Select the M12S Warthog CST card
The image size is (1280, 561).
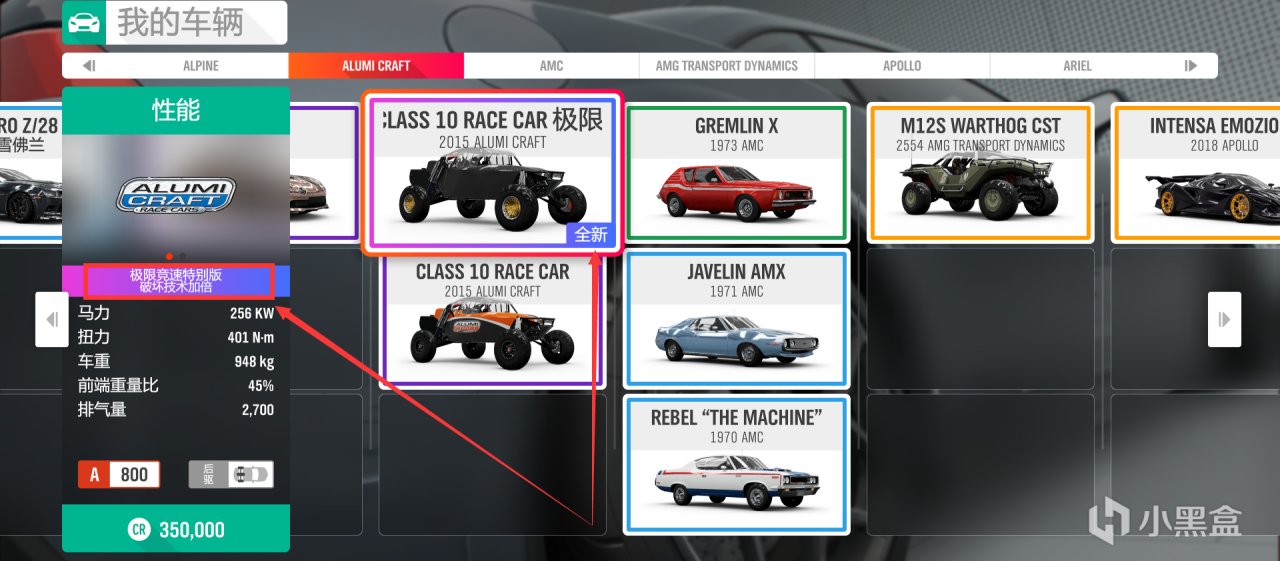click(981, 172)
